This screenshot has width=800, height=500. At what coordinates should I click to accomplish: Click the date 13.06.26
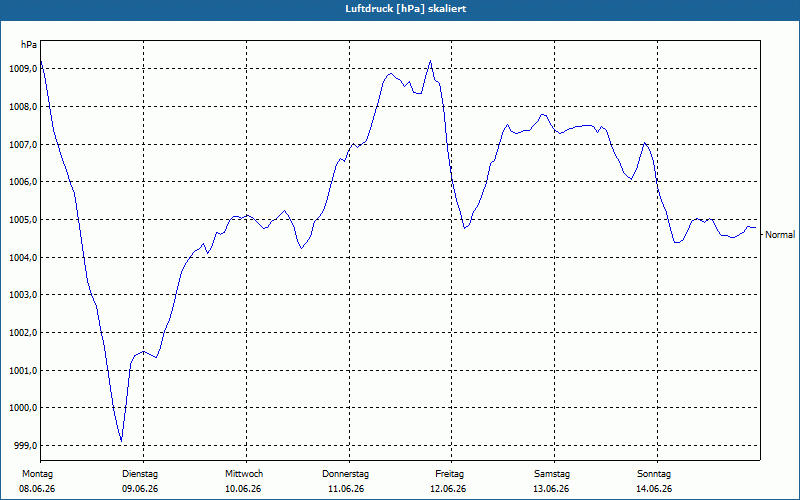(x=551, y=489)
